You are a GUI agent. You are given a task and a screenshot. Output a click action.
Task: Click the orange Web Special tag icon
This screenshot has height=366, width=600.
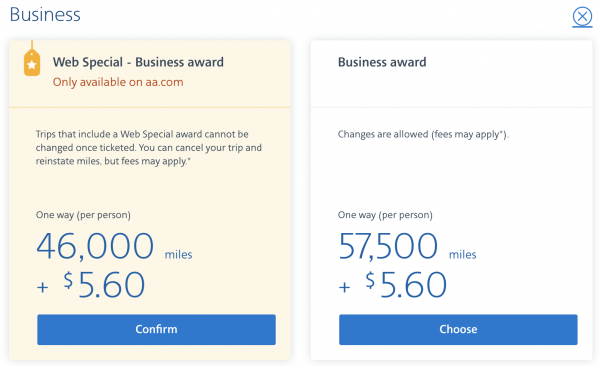[x=32, y=60]
